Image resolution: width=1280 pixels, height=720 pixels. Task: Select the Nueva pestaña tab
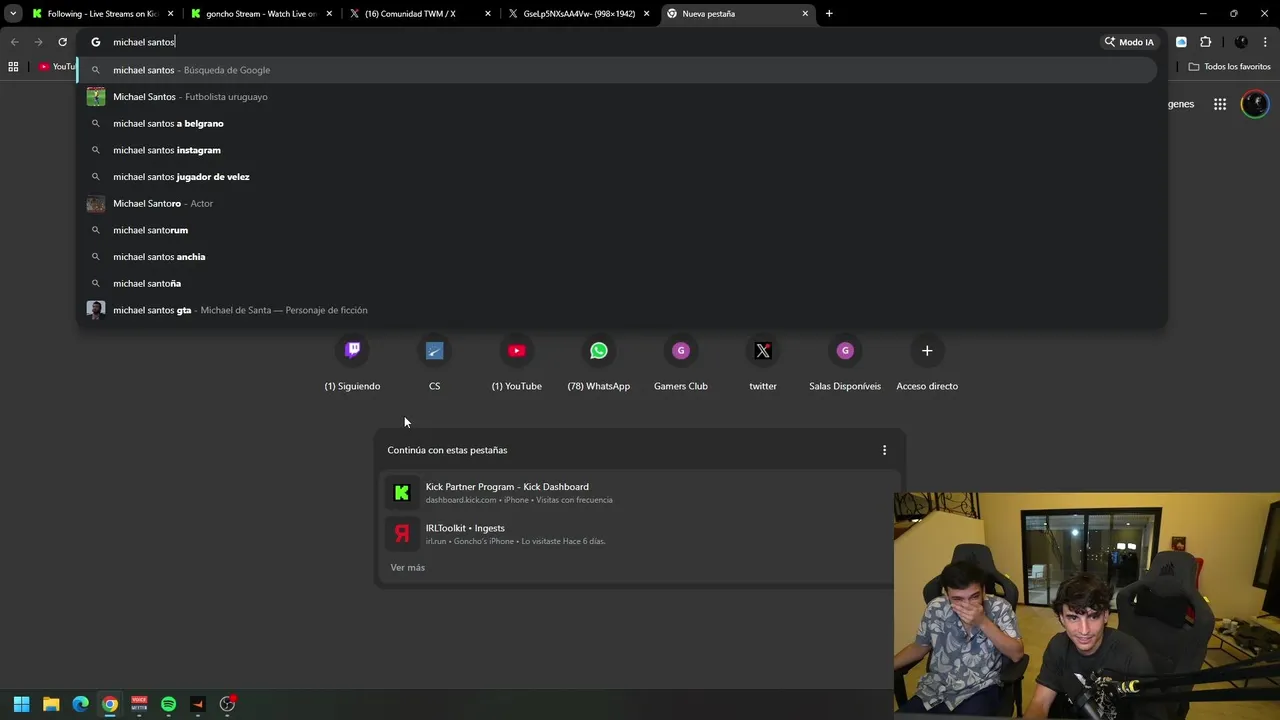click(x=737, y=14)
